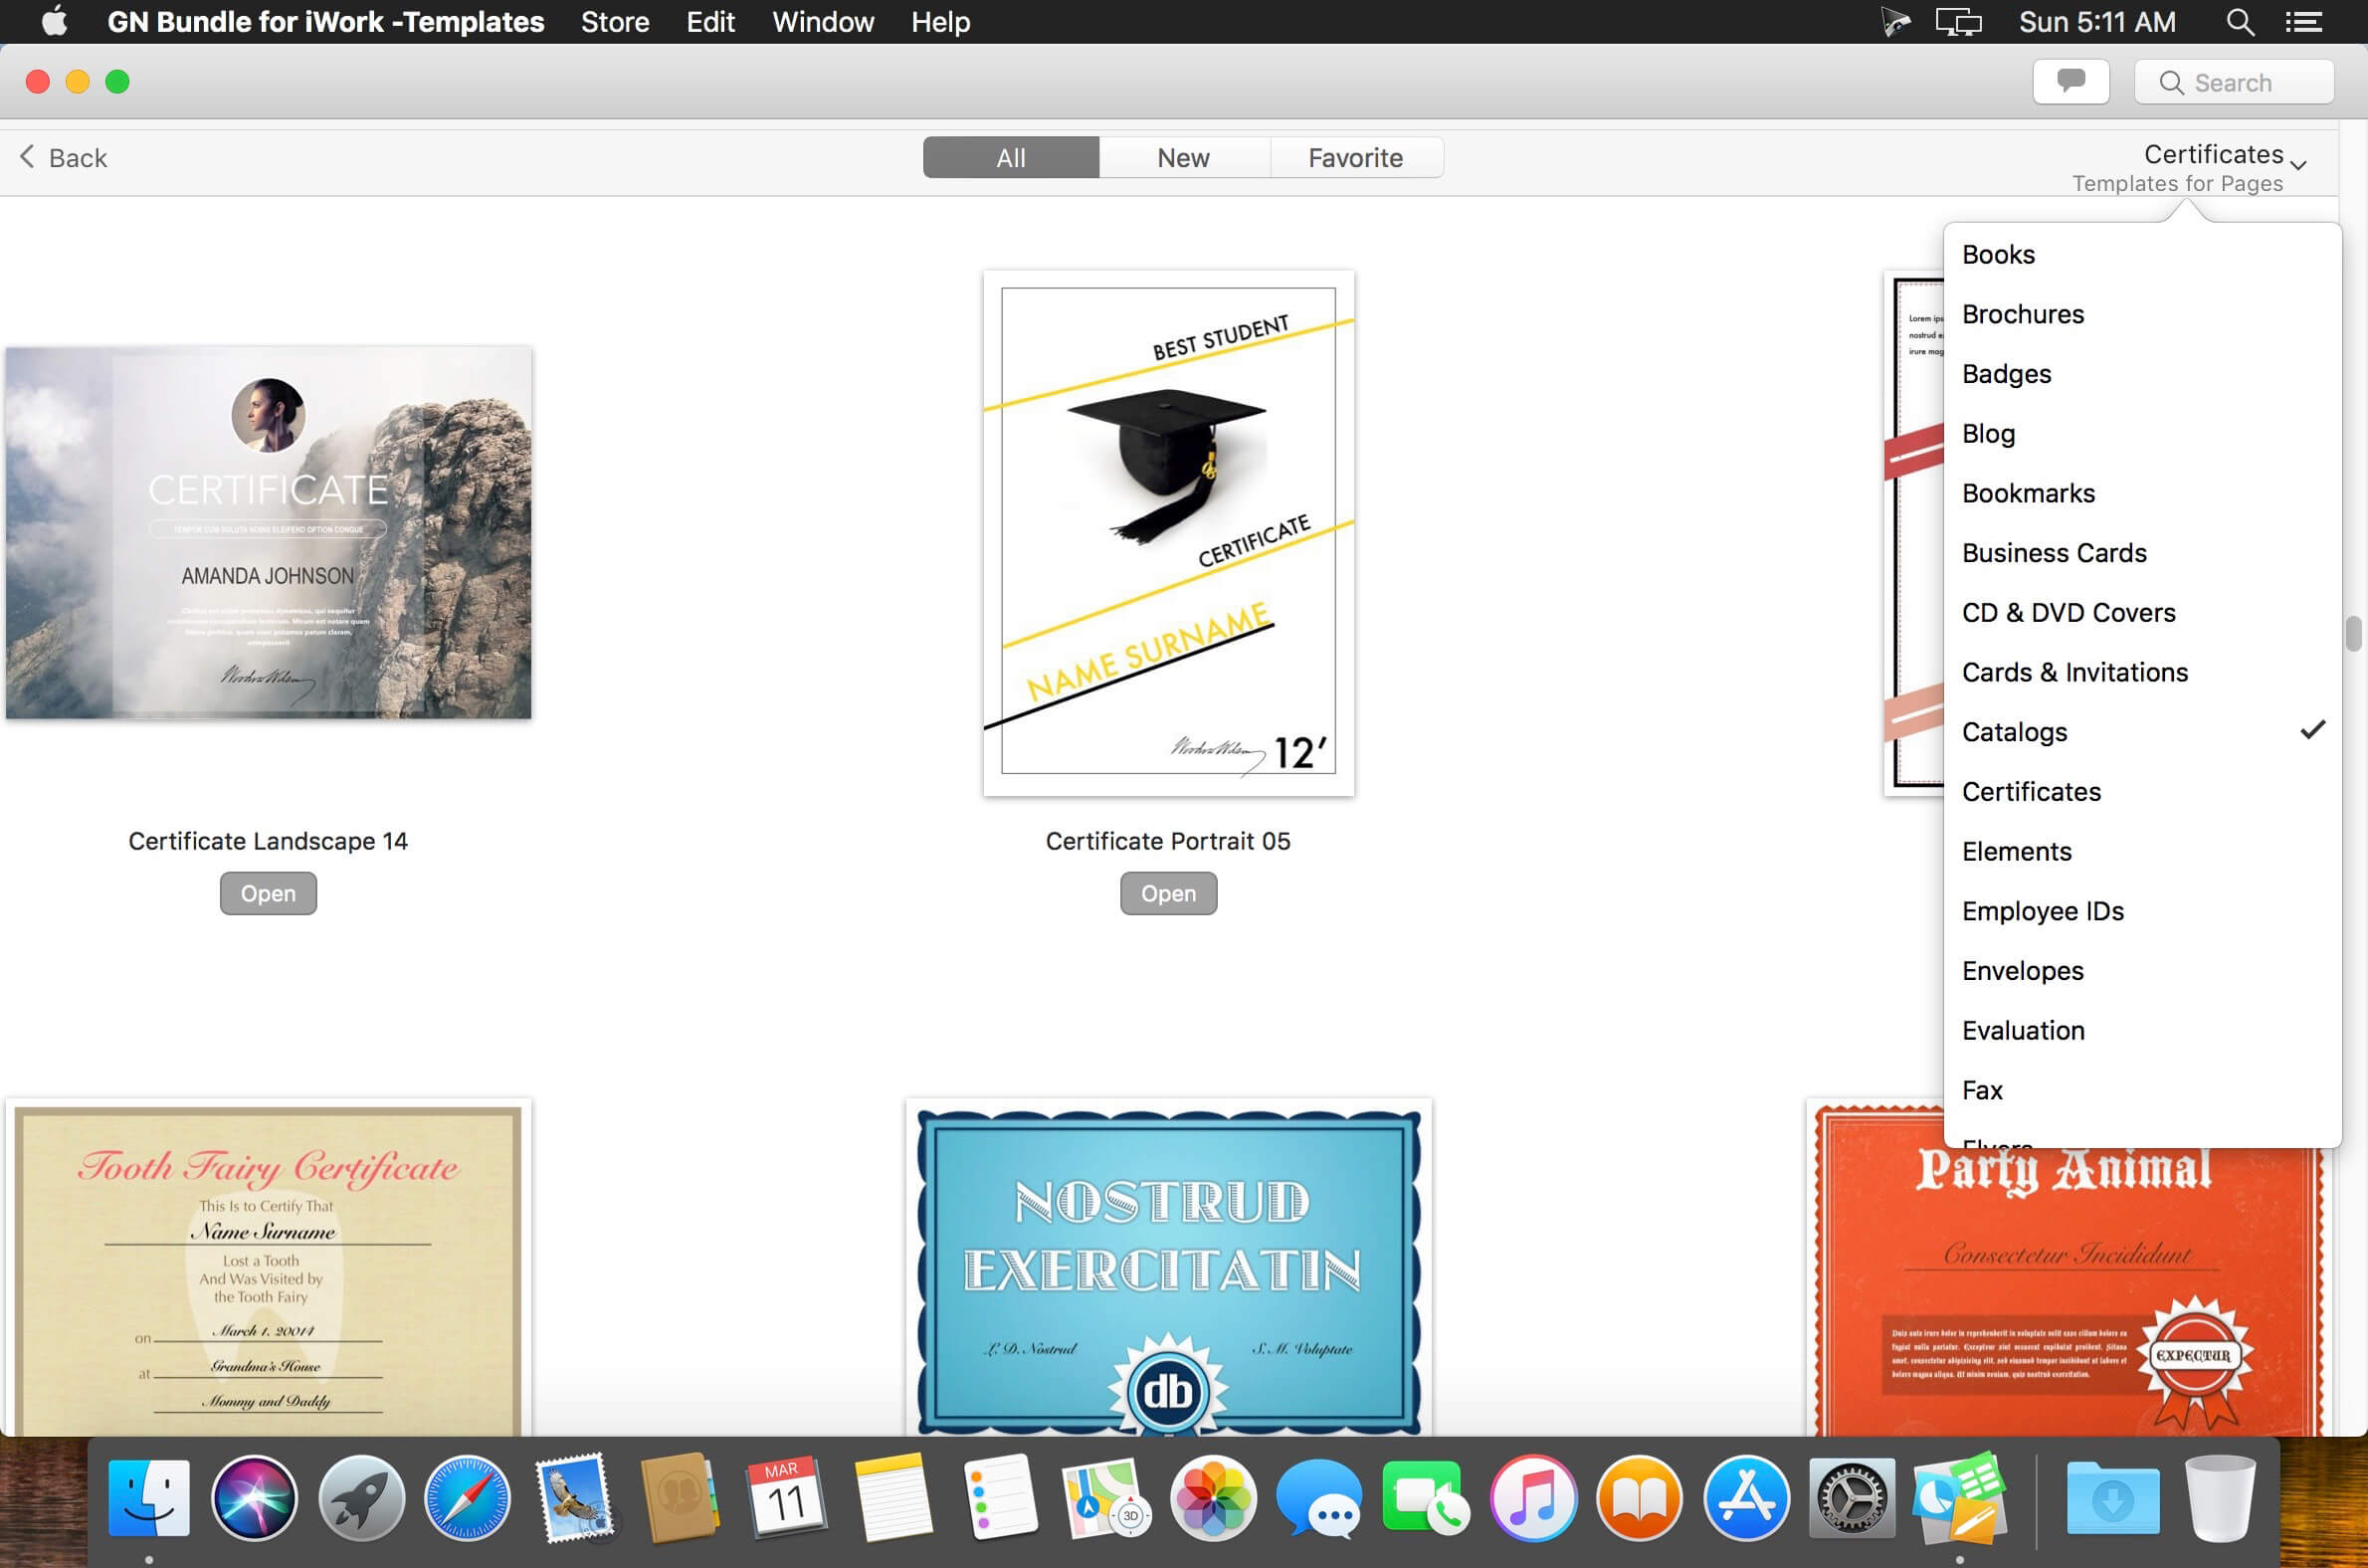Screen dimensions: 2368x1568
Task: Open Finder from the dock
Action: click(148, 1497)
